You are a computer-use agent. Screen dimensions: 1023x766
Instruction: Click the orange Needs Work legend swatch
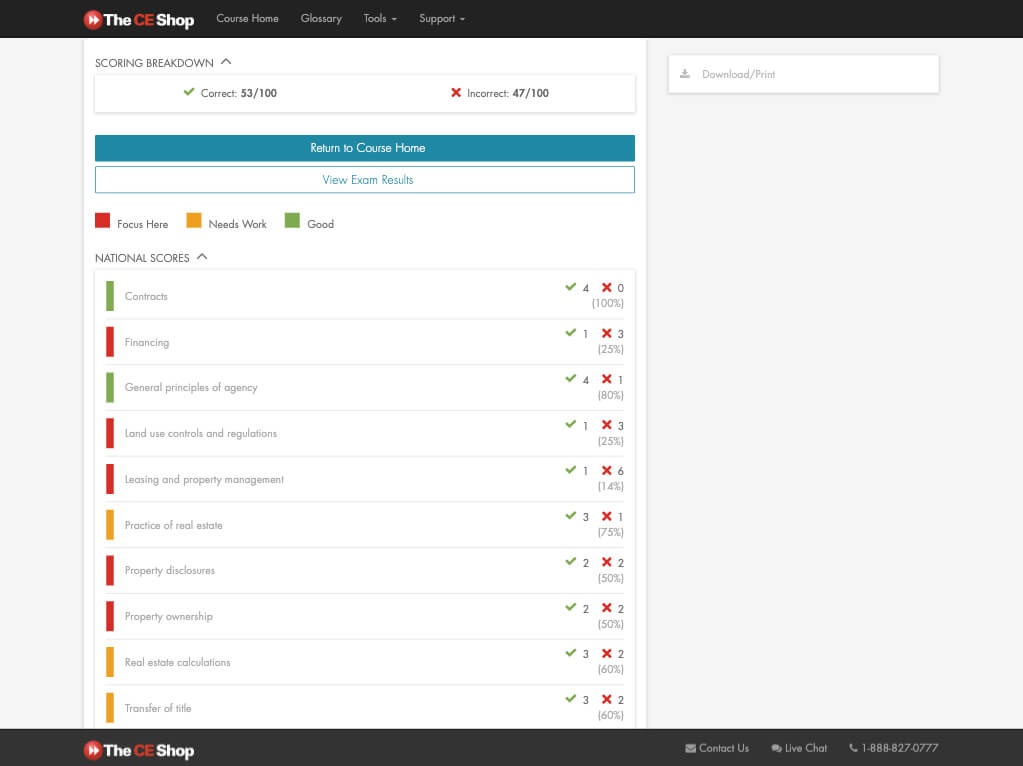click(194, 221)
